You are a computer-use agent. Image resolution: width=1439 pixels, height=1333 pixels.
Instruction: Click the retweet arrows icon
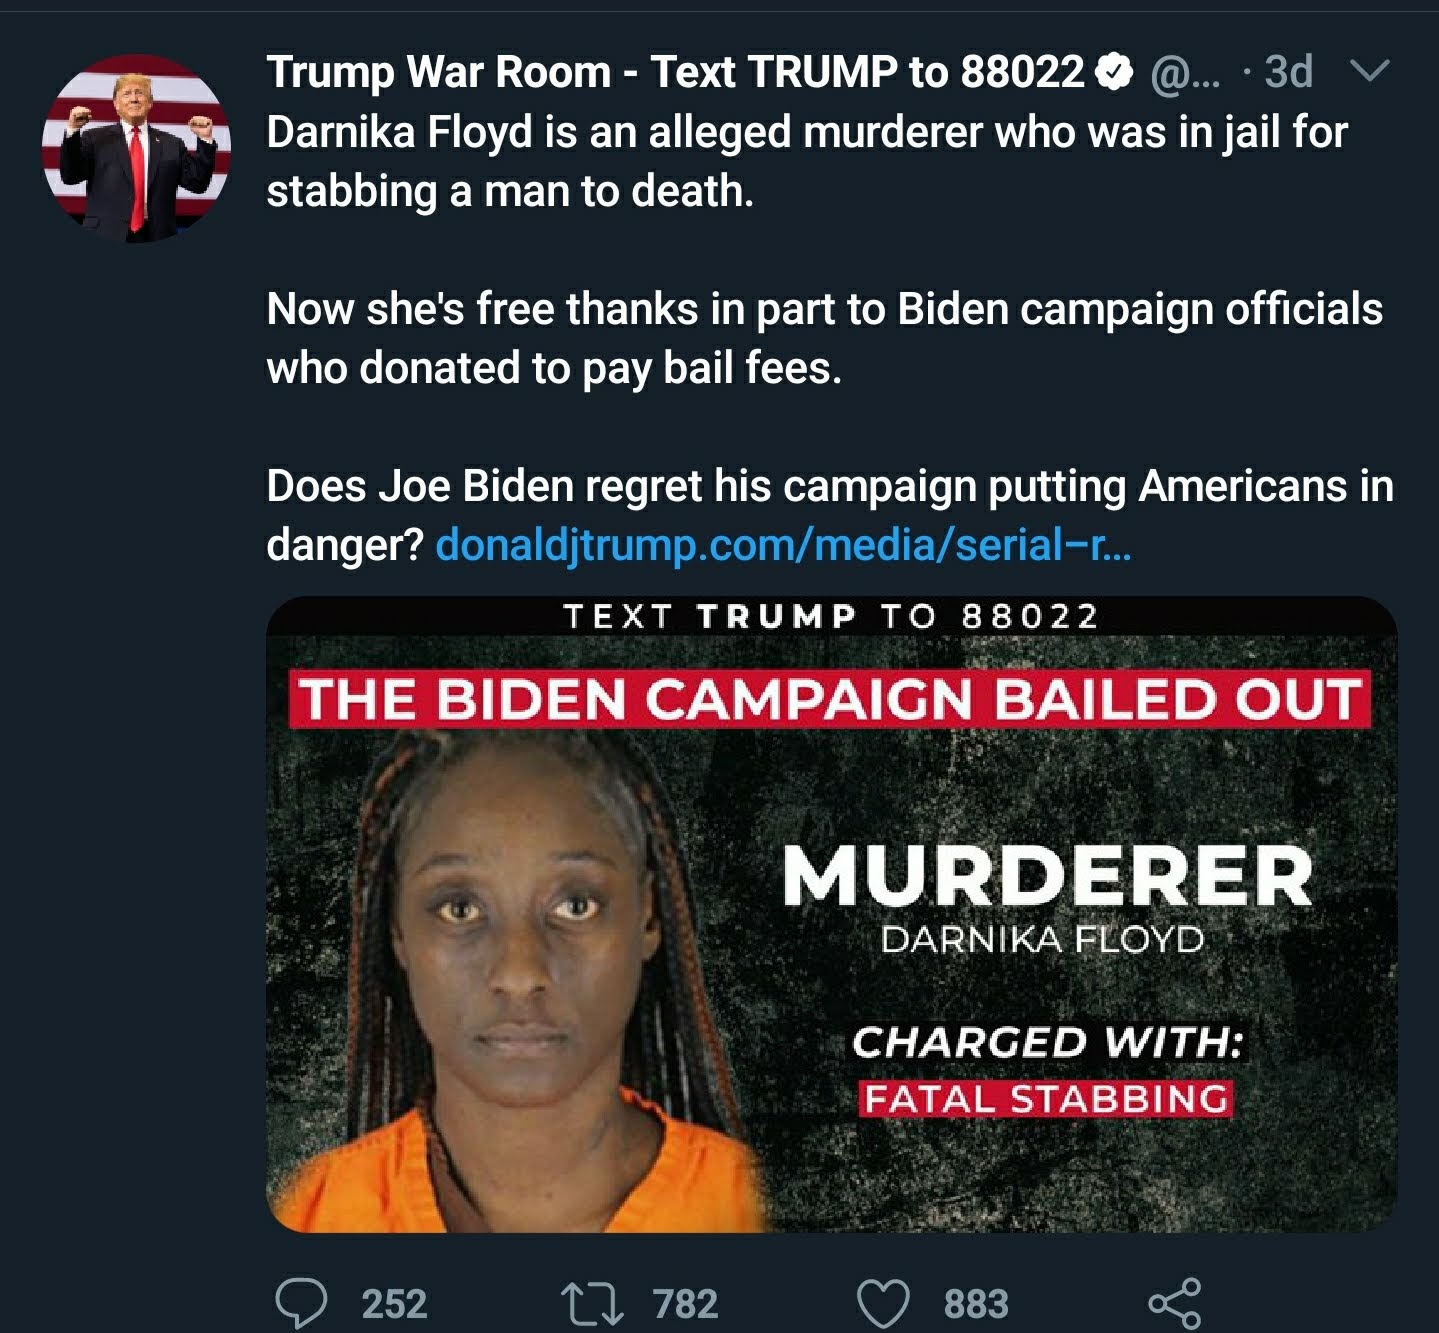(x=592, y=1305)
